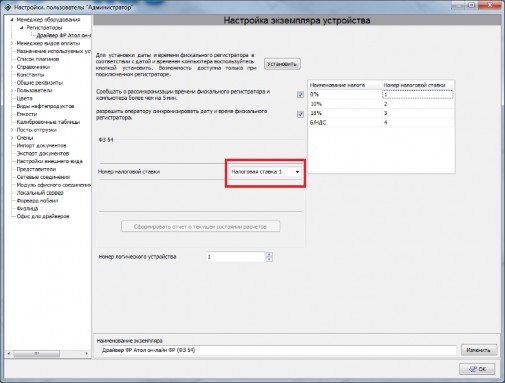Select Виды нефтепродуктов in the tree
This screenshot has height=383, width=505.
click(45, 106)
